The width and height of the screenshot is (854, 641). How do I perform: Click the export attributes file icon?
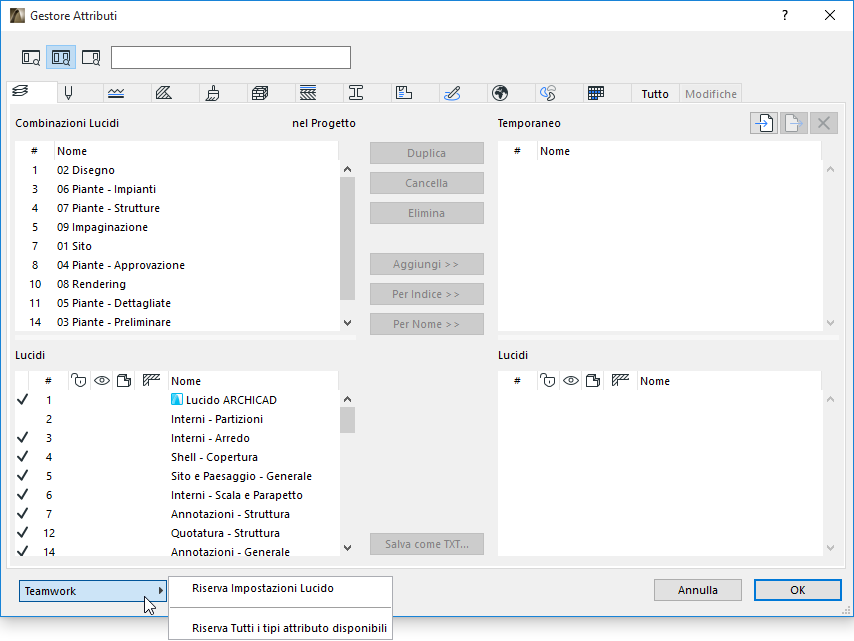794,123
